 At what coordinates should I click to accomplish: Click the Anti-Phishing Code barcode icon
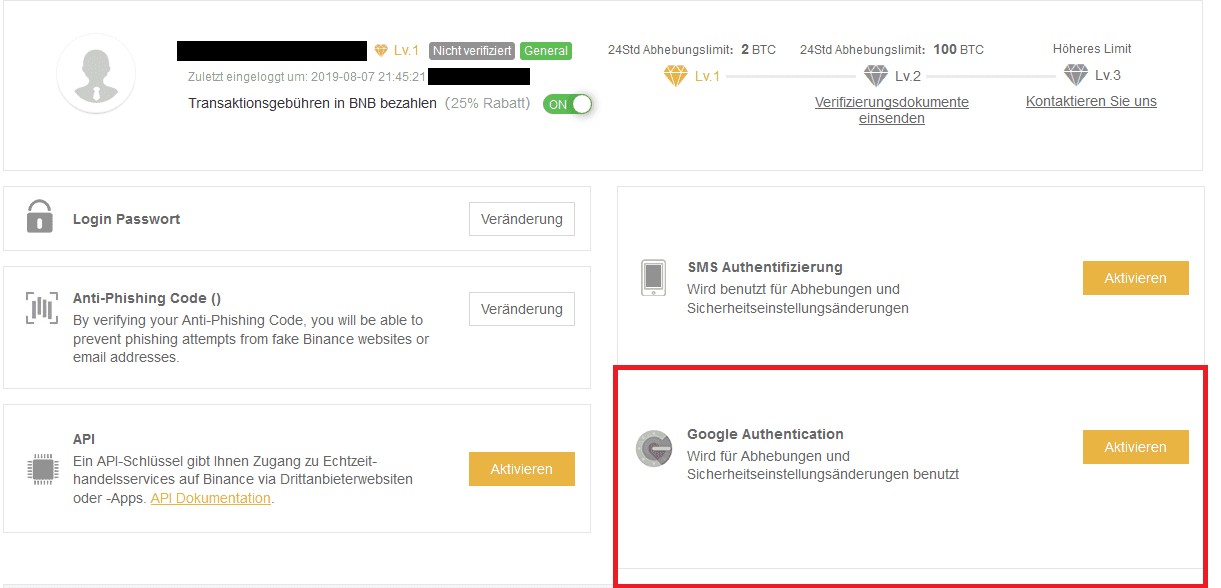coord(41,307)
